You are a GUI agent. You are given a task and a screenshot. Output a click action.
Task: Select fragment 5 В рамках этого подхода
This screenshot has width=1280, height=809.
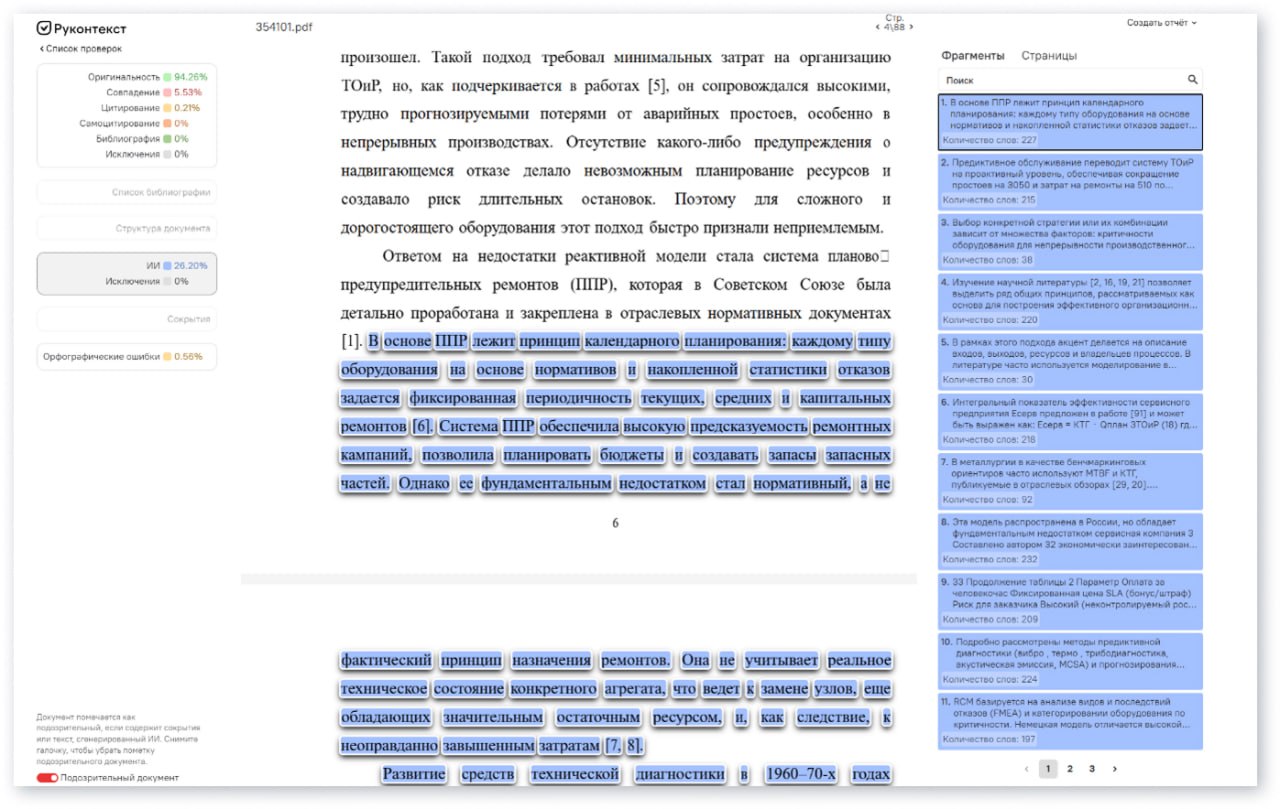coord(1070,361)
